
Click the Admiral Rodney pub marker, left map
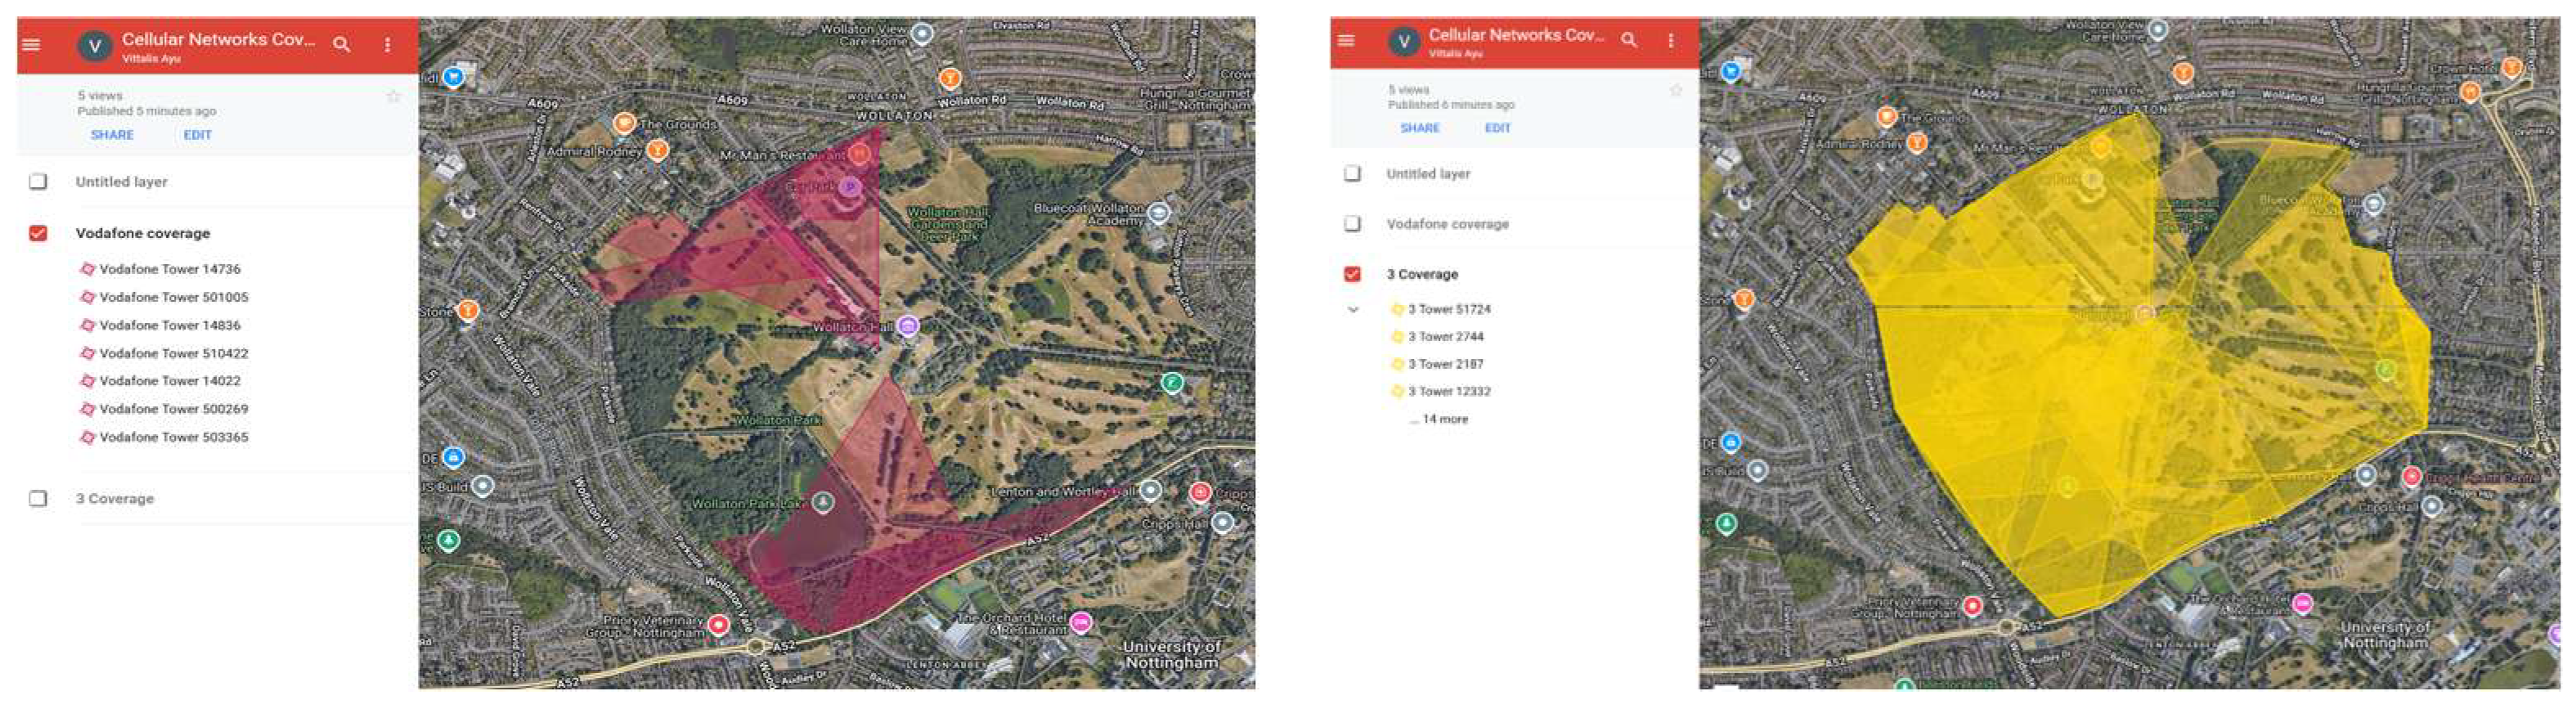[x=657, y=151]
